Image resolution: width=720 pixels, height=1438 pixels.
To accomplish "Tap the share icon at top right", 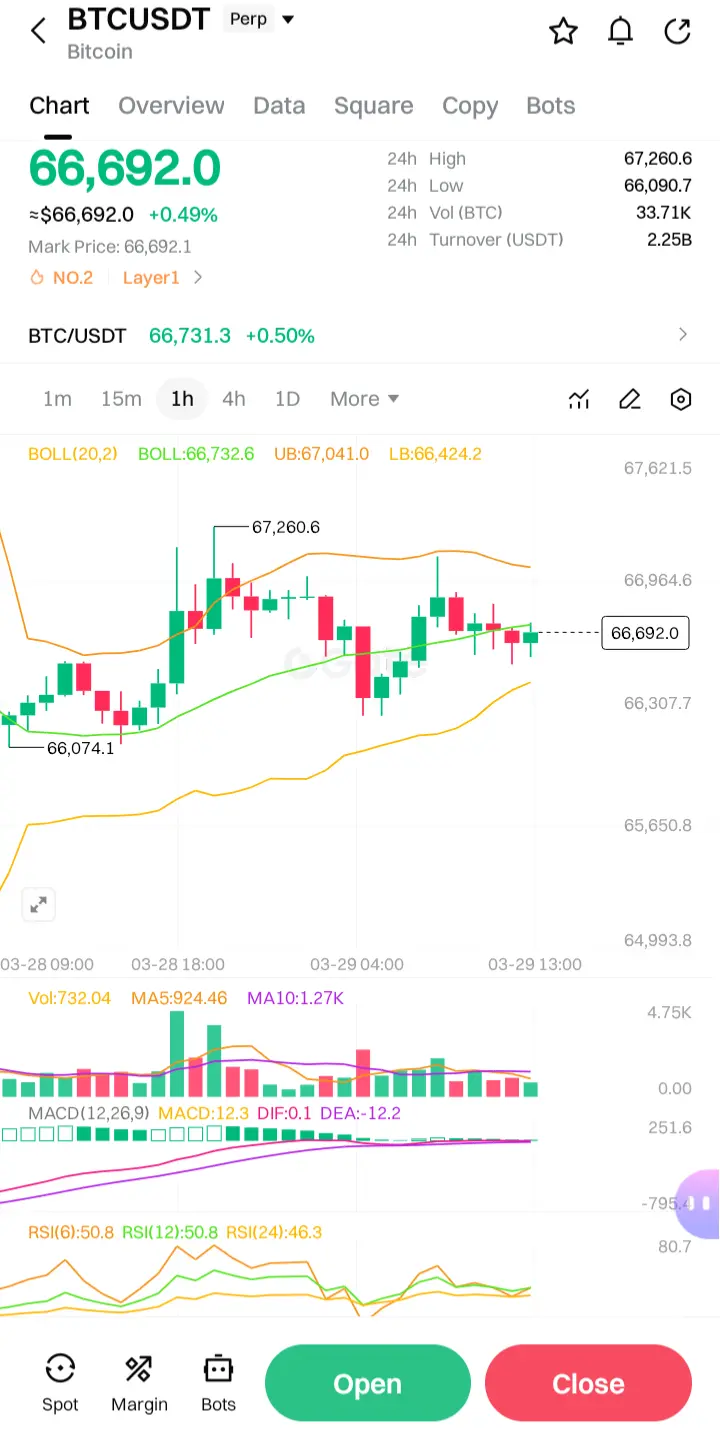I will pos(678,32).
